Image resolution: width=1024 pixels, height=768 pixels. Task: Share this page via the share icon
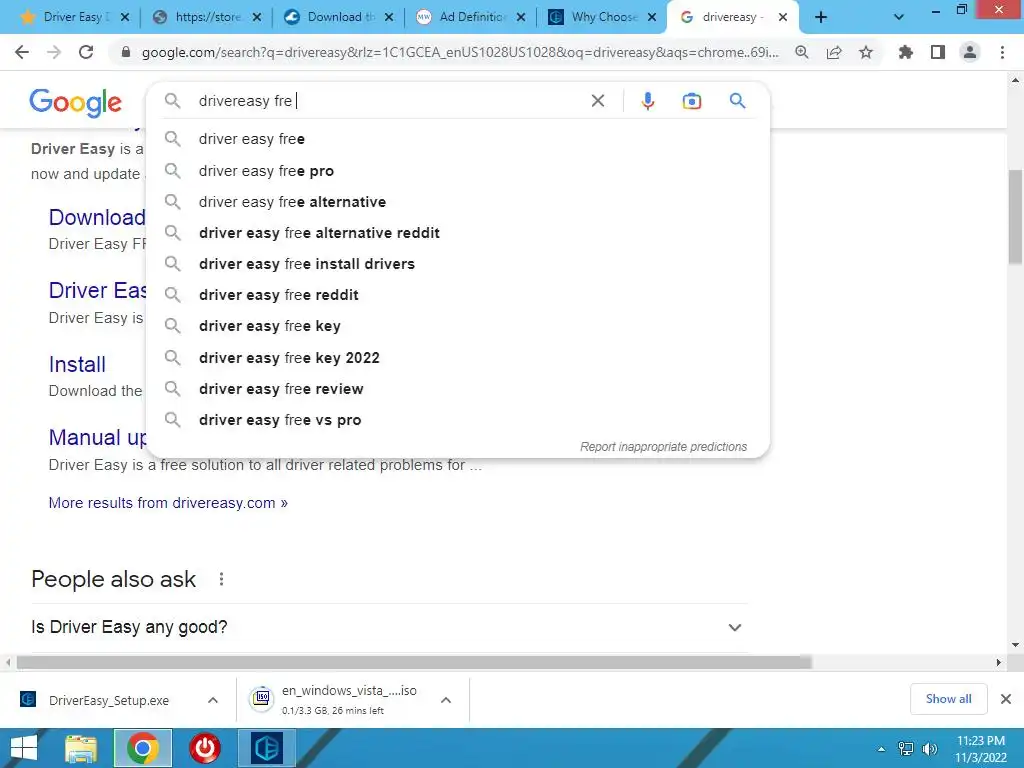tap(834, 52)
